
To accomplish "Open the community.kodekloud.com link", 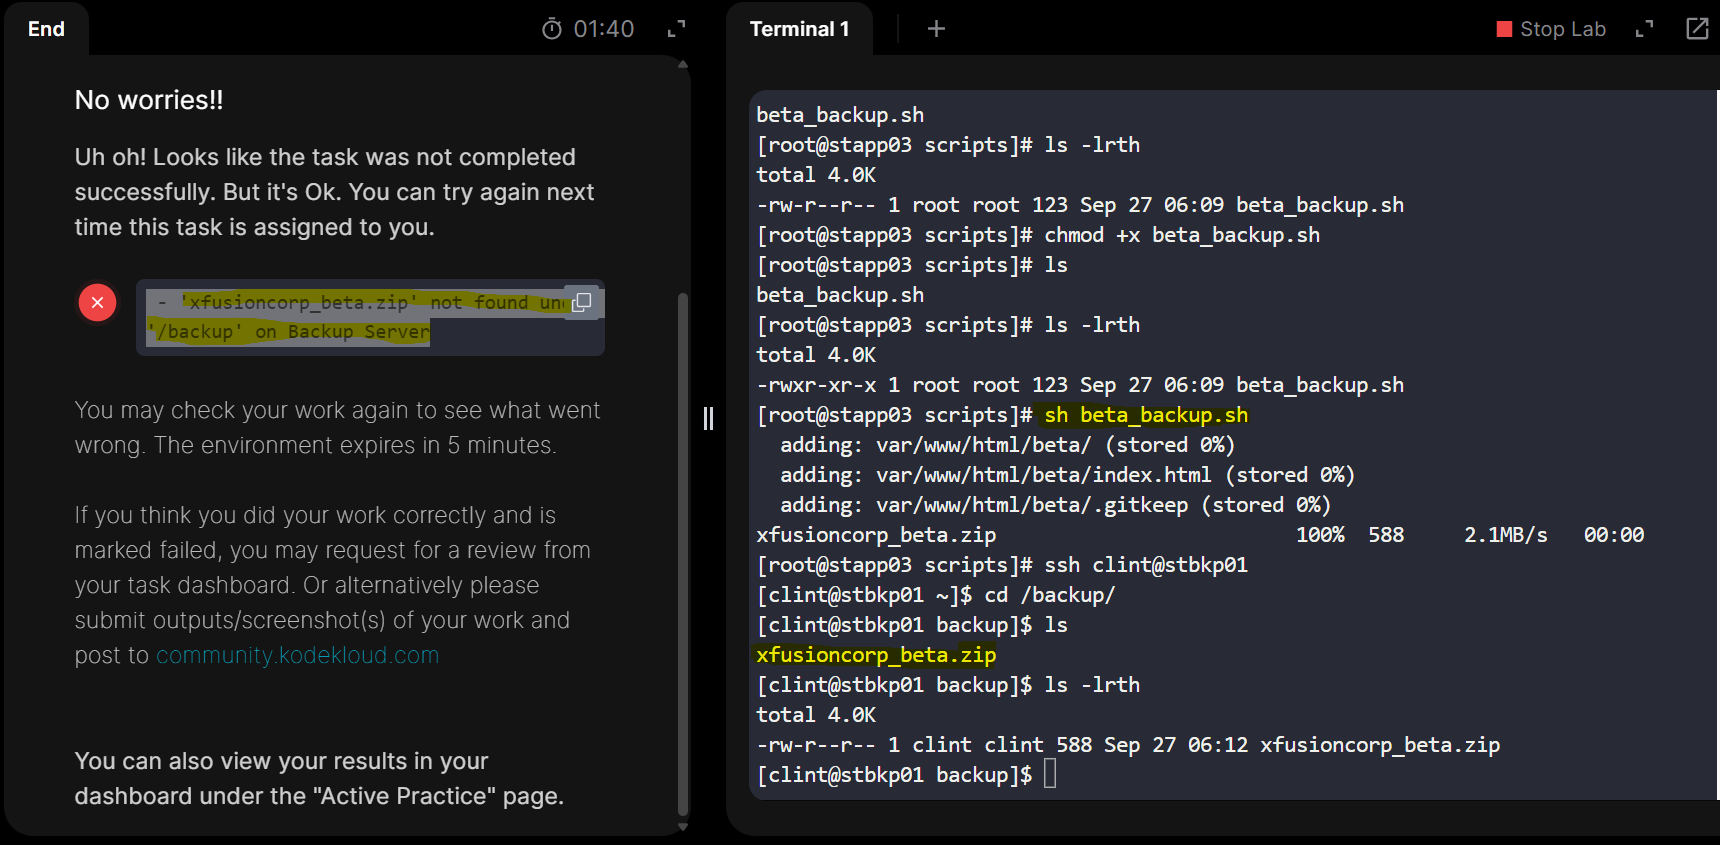I will point(297,655).
